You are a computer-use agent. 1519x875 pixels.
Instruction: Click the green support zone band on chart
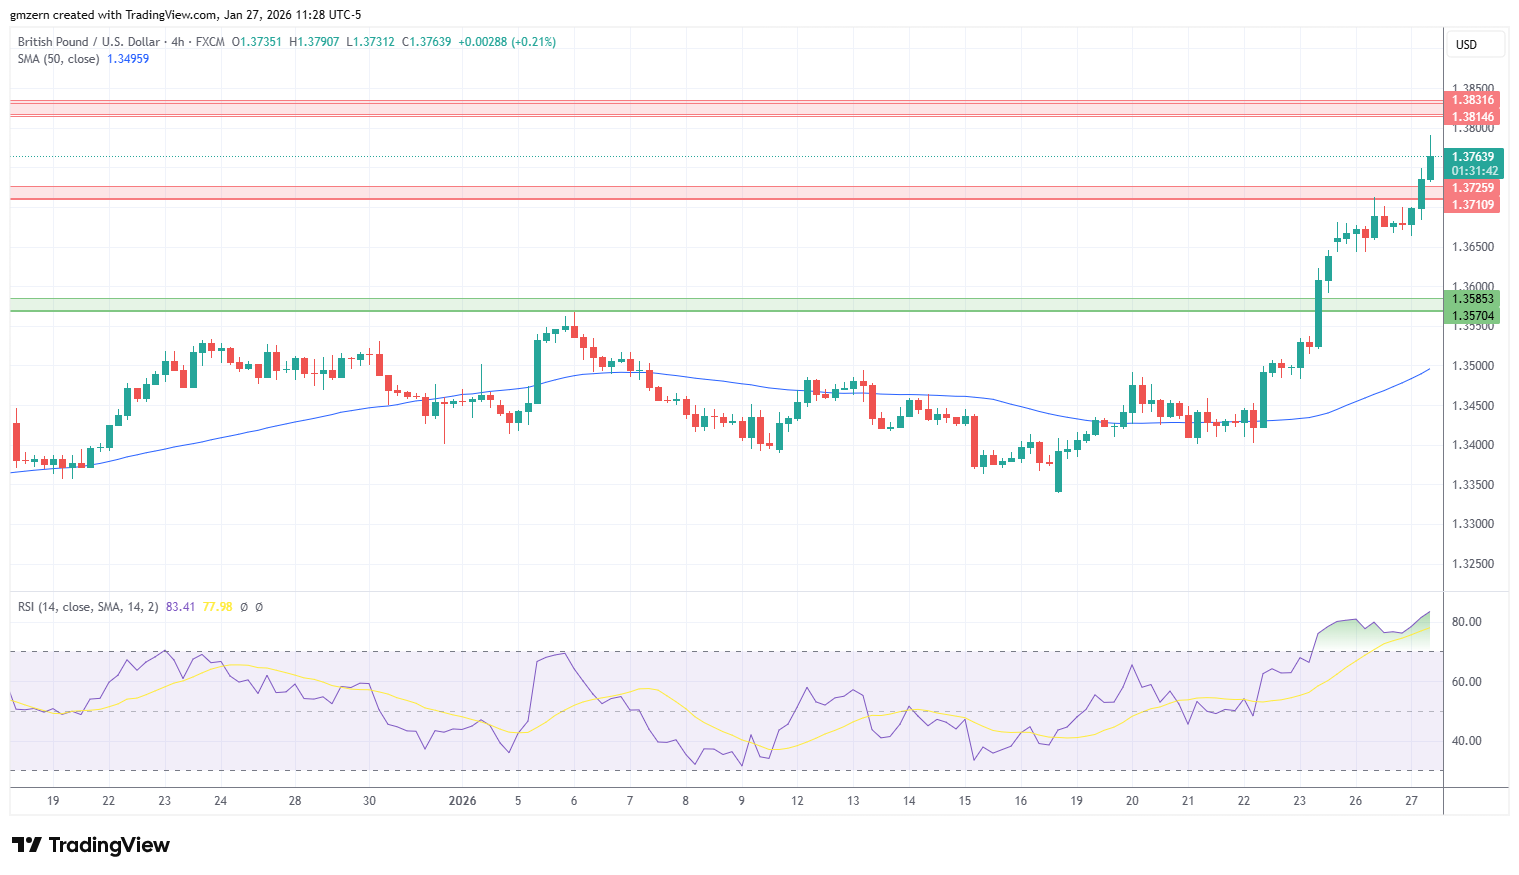727,305
